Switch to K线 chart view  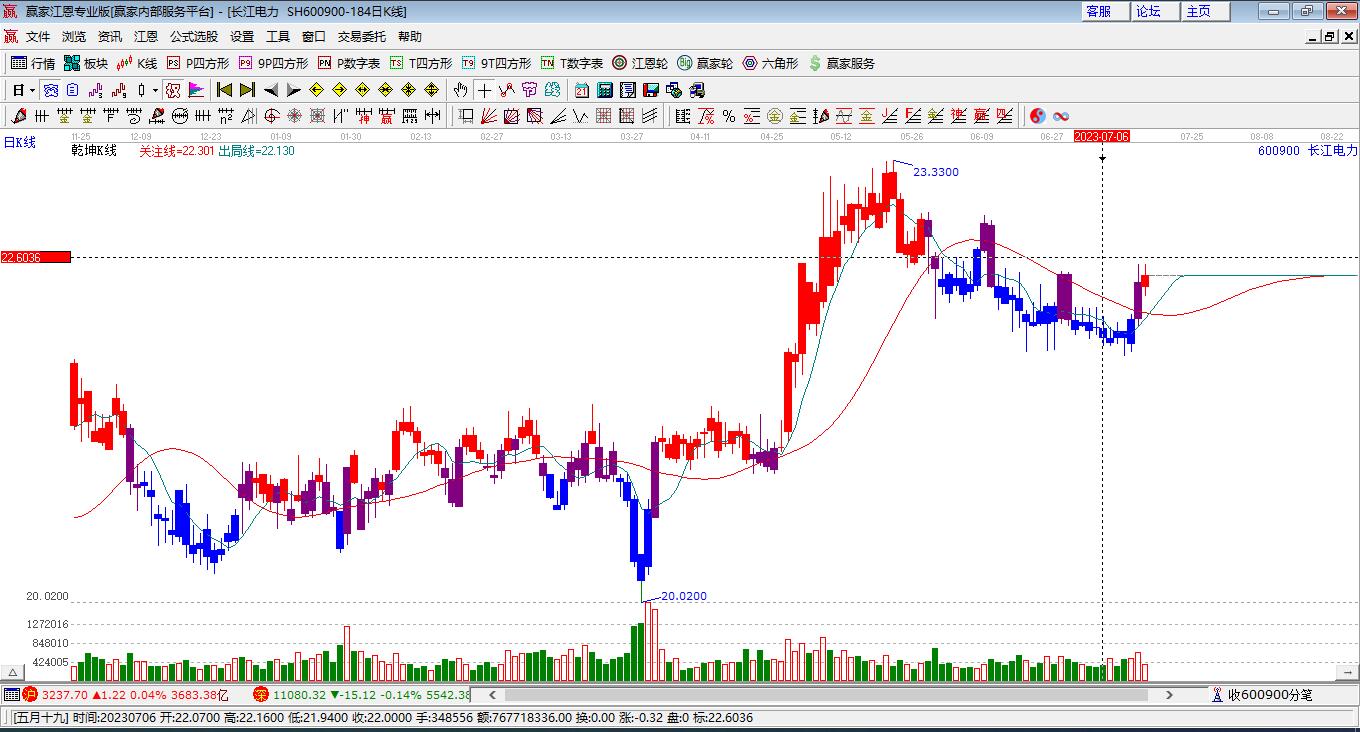pyautogui.click(x=137, y=63)
